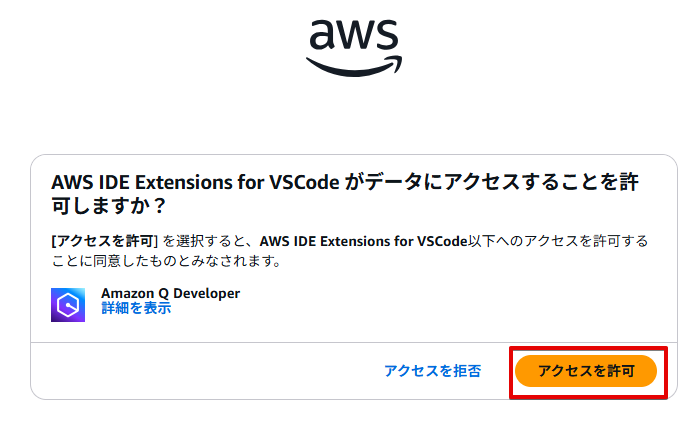Click the text ことに同意したものとみなされます。
The image size is (698, 426).
(x=164, y=261)
